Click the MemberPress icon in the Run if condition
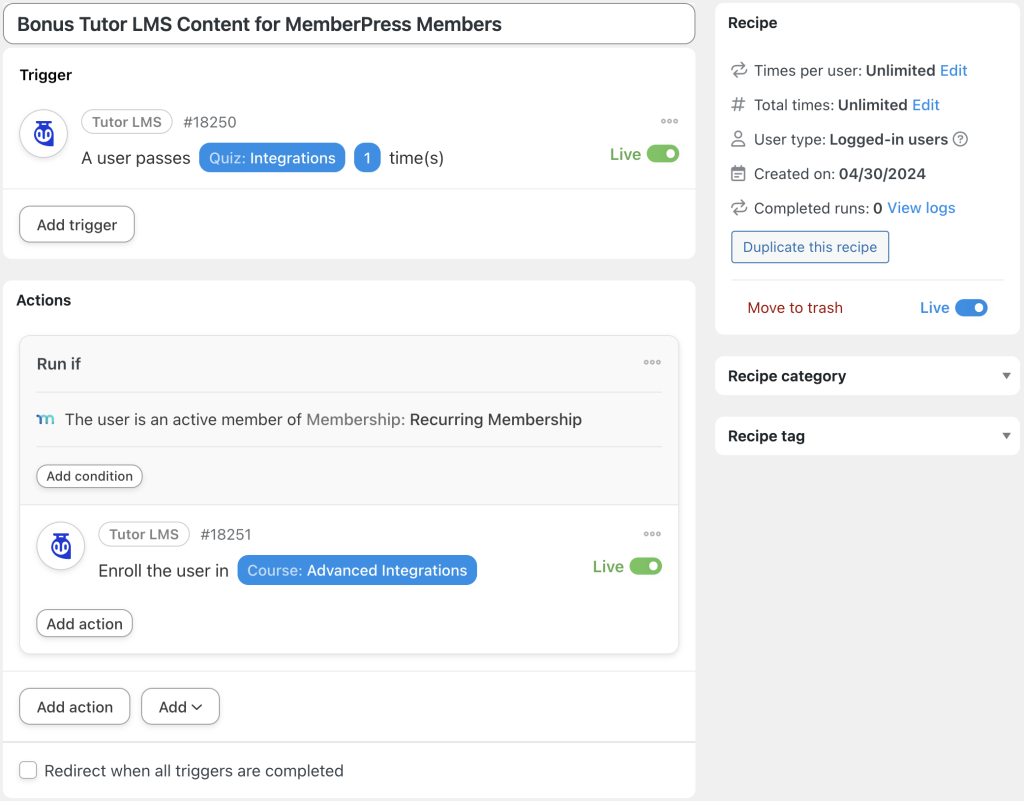 (x=45, y=419)
